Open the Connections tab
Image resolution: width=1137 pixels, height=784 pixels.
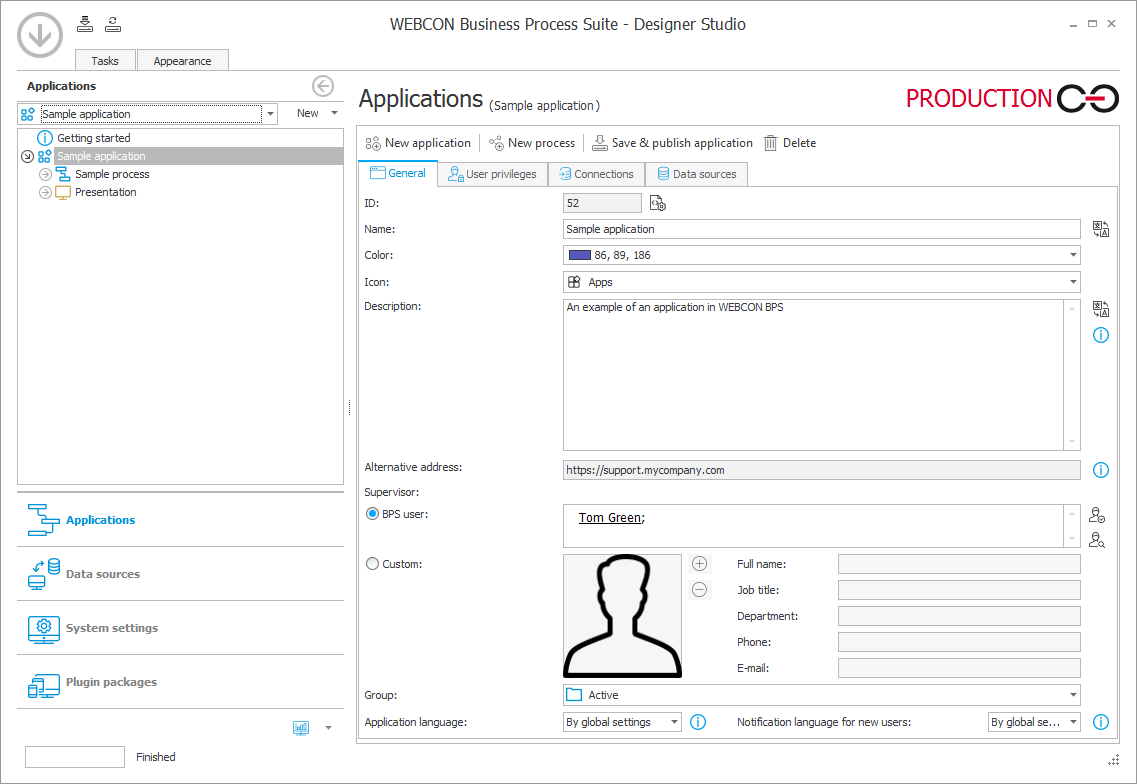(596, 174)
